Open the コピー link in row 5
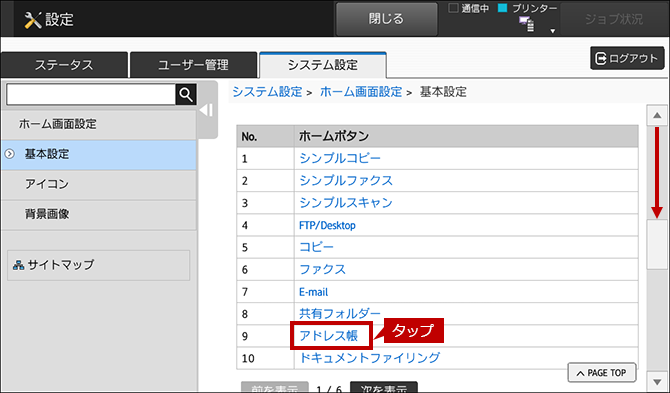670x393 pixels. (316, 247)
